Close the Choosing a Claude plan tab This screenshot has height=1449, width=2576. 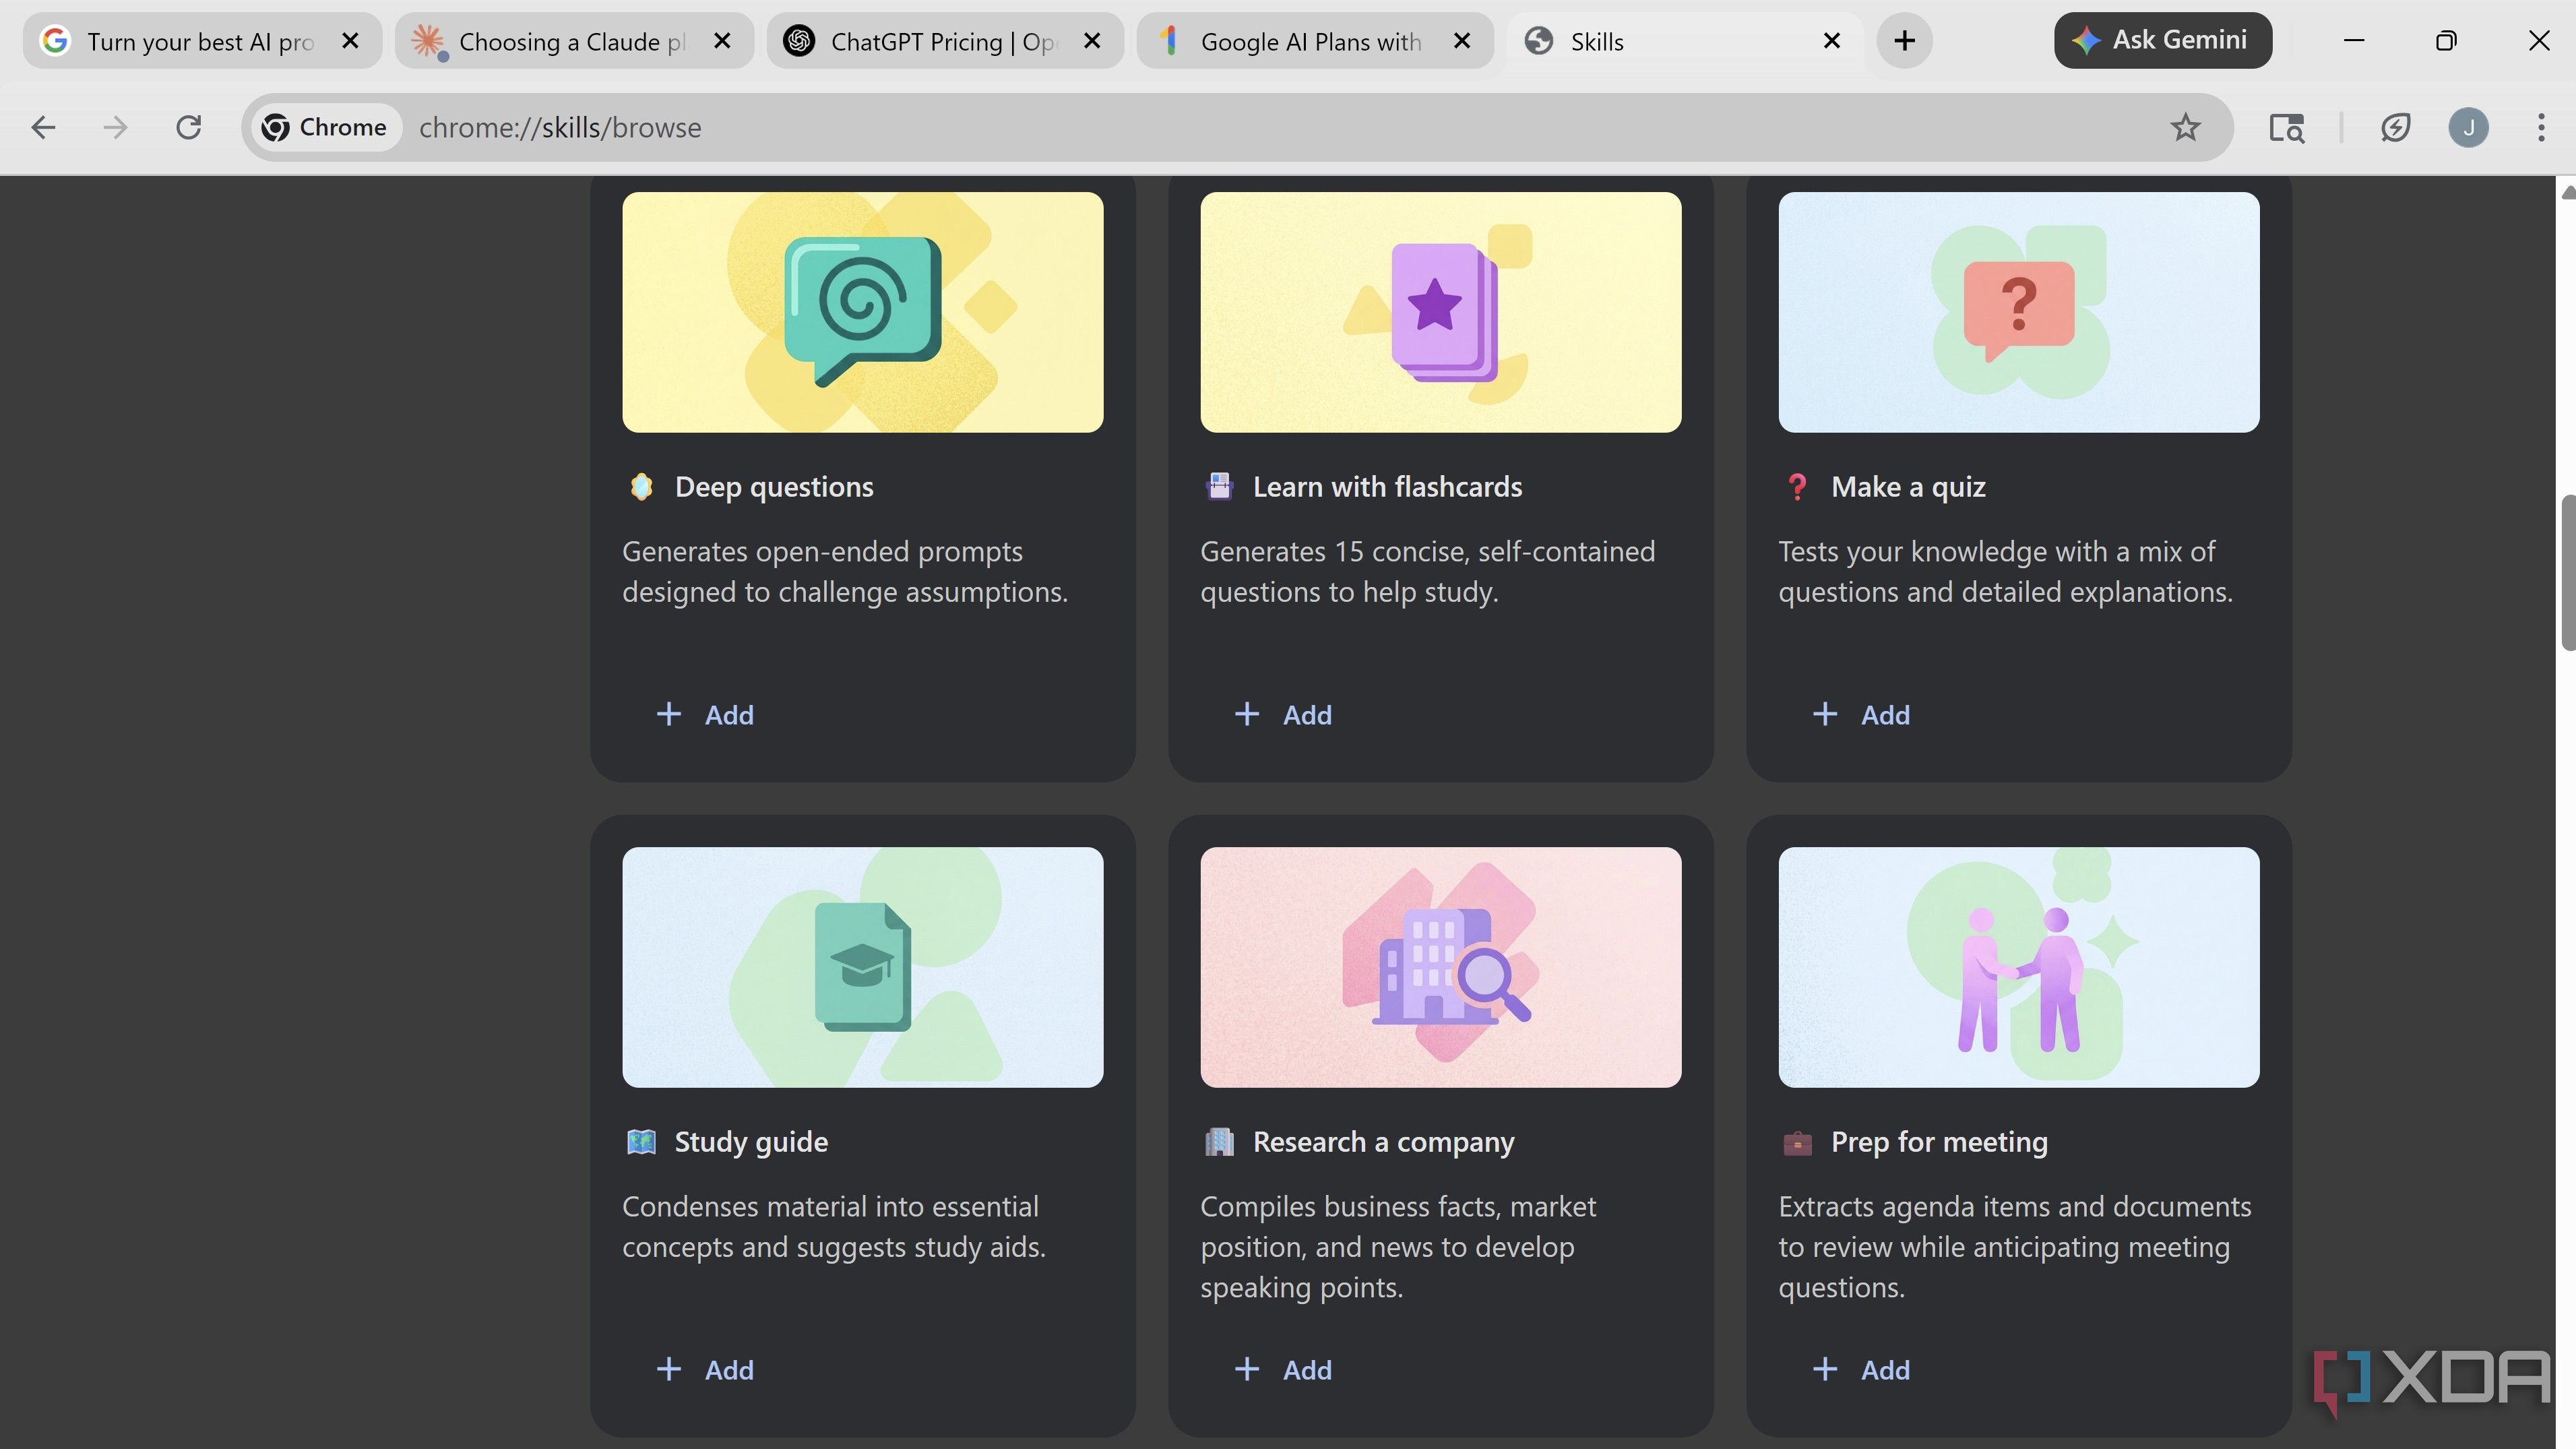(722, 41)
